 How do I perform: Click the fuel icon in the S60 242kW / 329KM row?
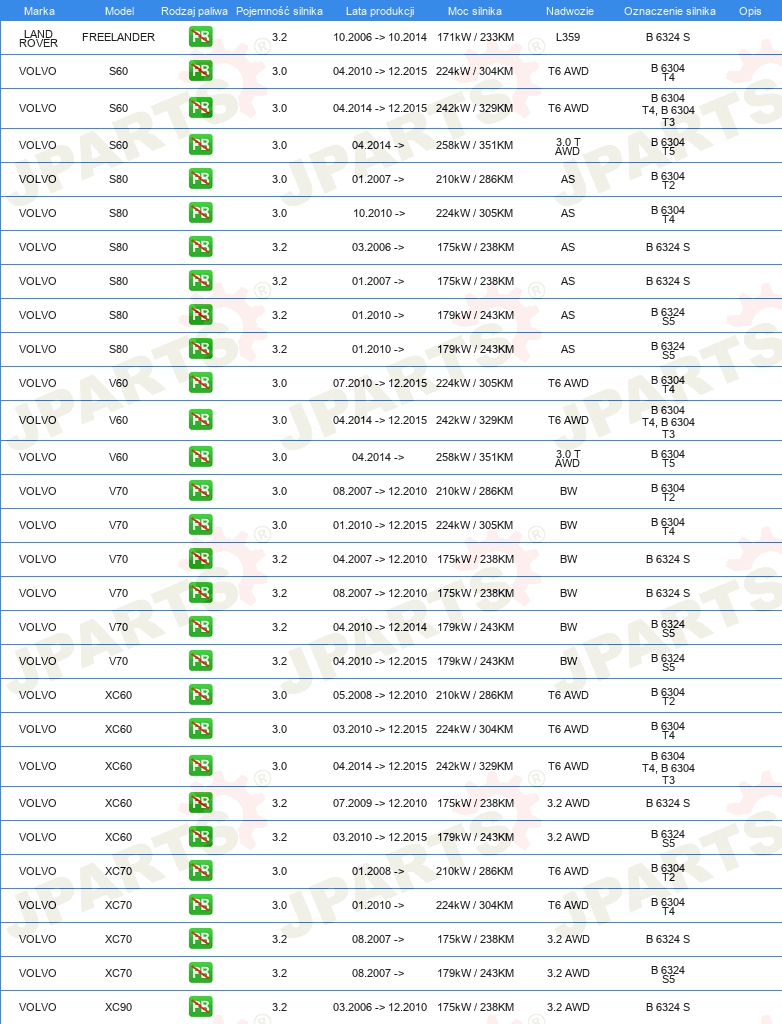click(x=201, y=108)
